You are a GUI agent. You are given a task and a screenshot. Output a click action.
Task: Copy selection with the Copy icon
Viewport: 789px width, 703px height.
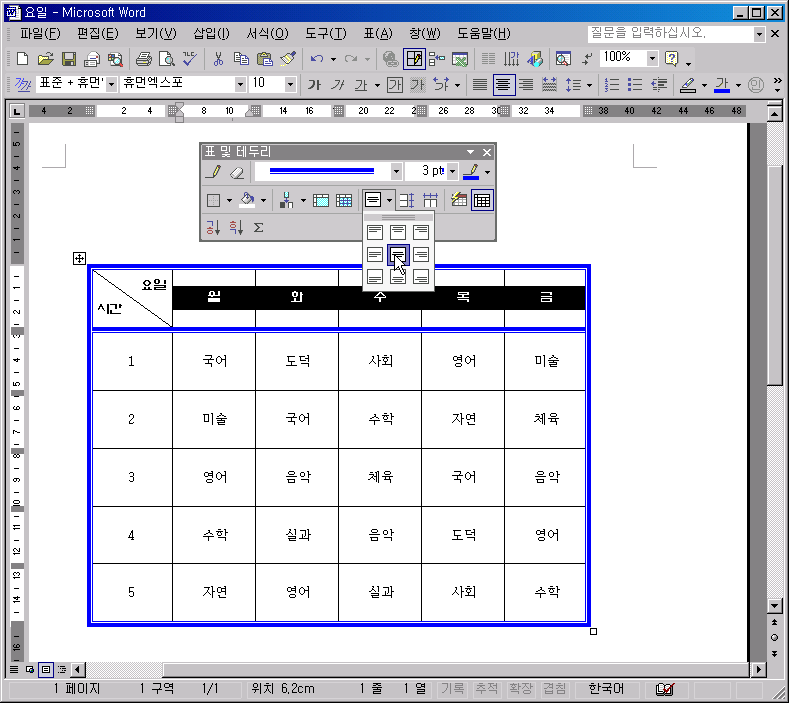[x=241, y=59]
